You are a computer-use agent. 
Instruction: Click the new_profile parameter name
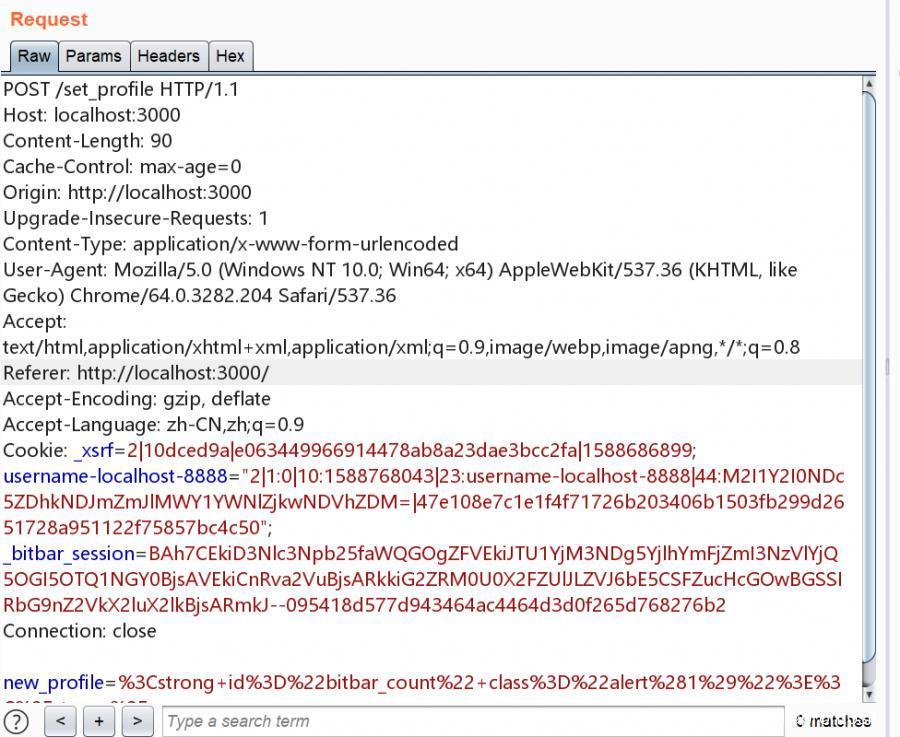click(x=53, y=683)
